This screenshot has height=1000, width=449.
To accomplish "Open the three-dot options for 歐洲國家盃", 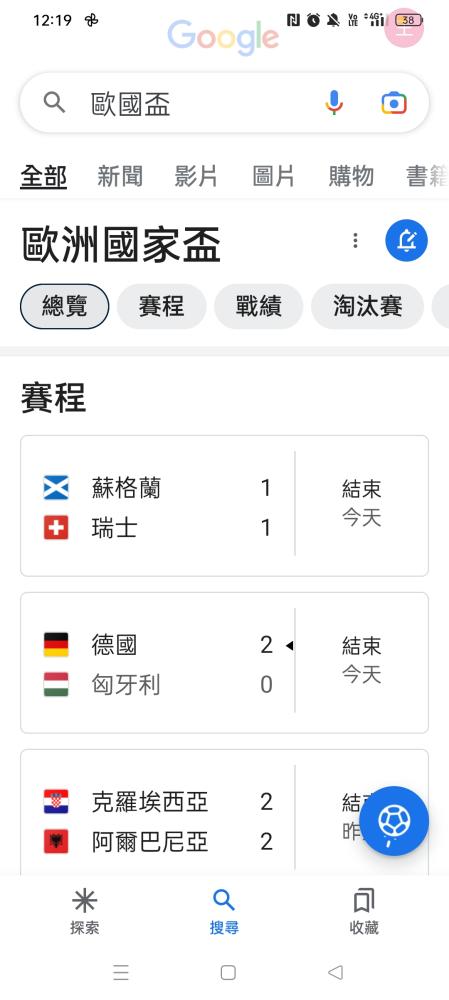I will [x=355, y=240].
